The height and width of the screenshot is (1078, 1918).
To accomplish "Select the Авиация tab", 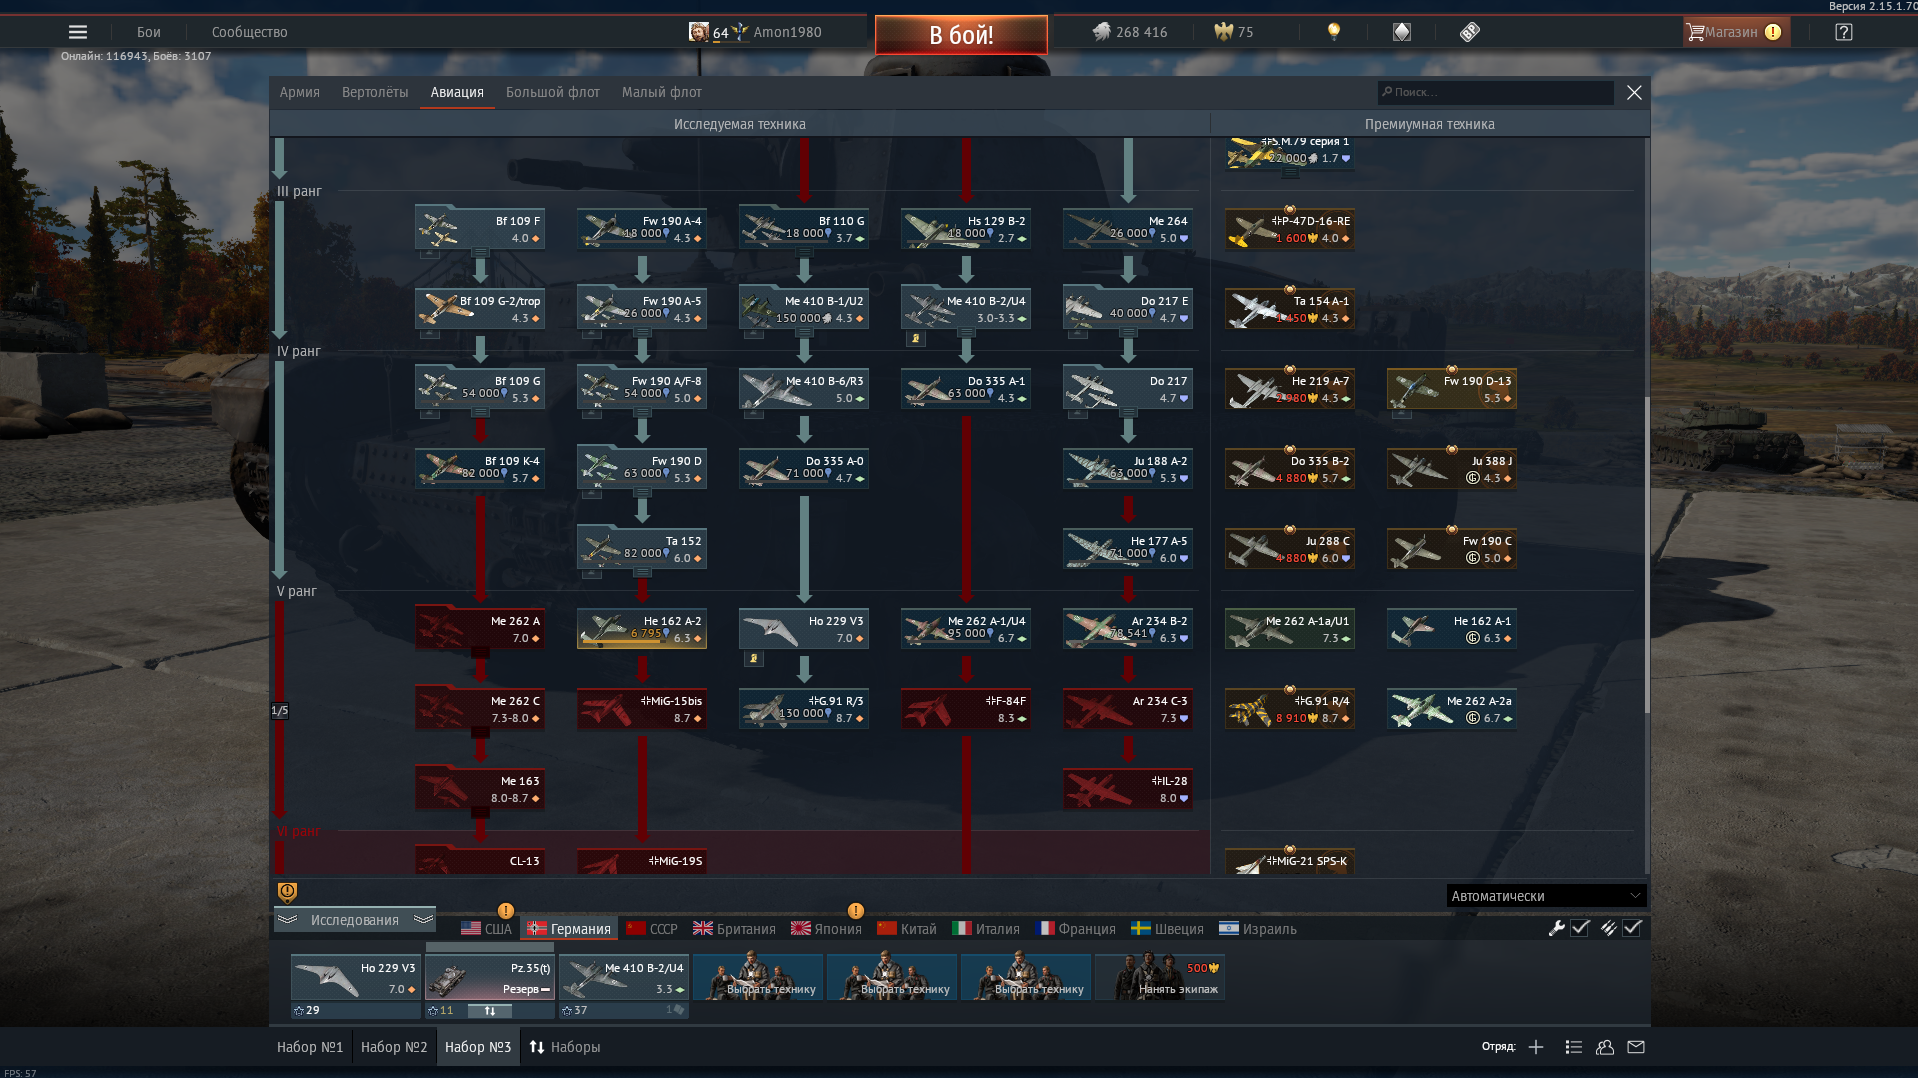I will tap(457, 92).
